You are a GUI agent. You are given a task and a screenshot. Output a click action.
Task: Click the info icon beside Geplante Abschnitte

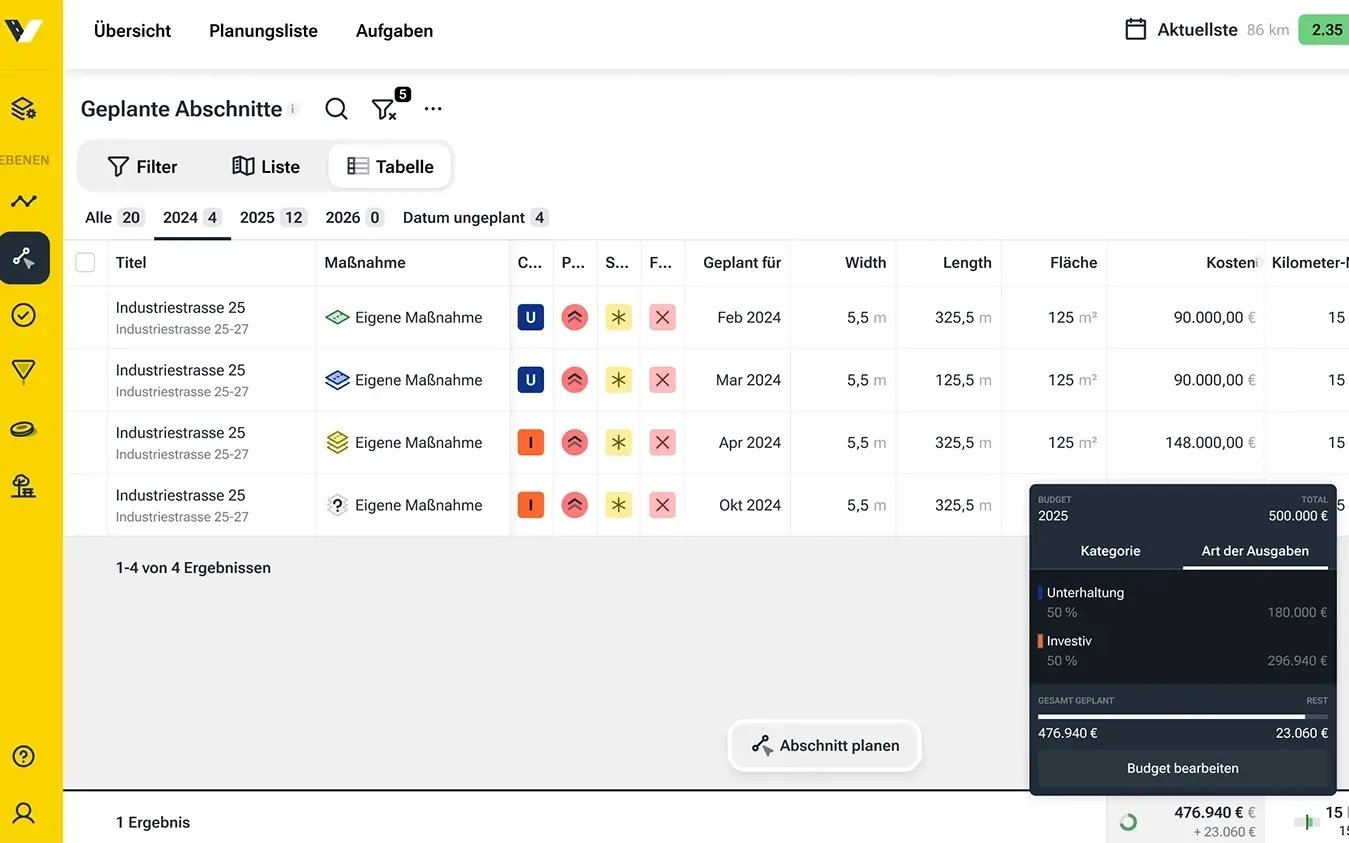(293, 109)
